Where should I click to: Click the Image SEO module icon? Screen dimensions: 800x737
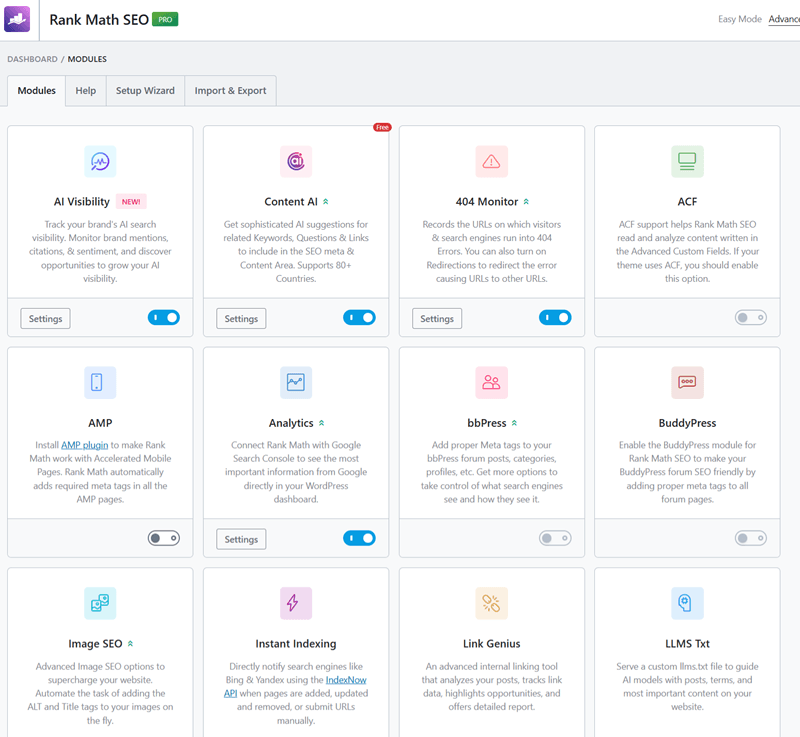click(x=100, y=603)
